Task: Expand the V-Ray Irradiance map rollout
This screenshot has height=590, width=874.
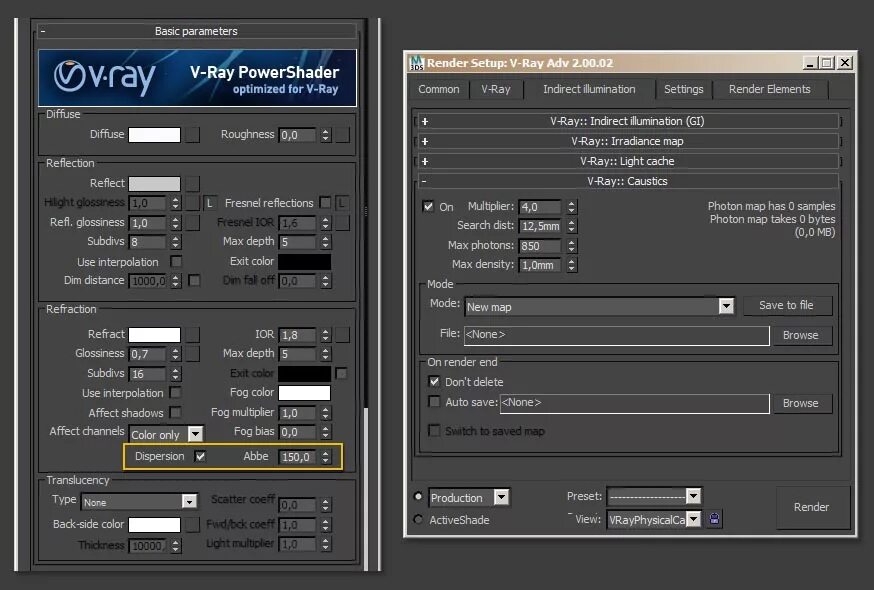Action: (628, 141)
